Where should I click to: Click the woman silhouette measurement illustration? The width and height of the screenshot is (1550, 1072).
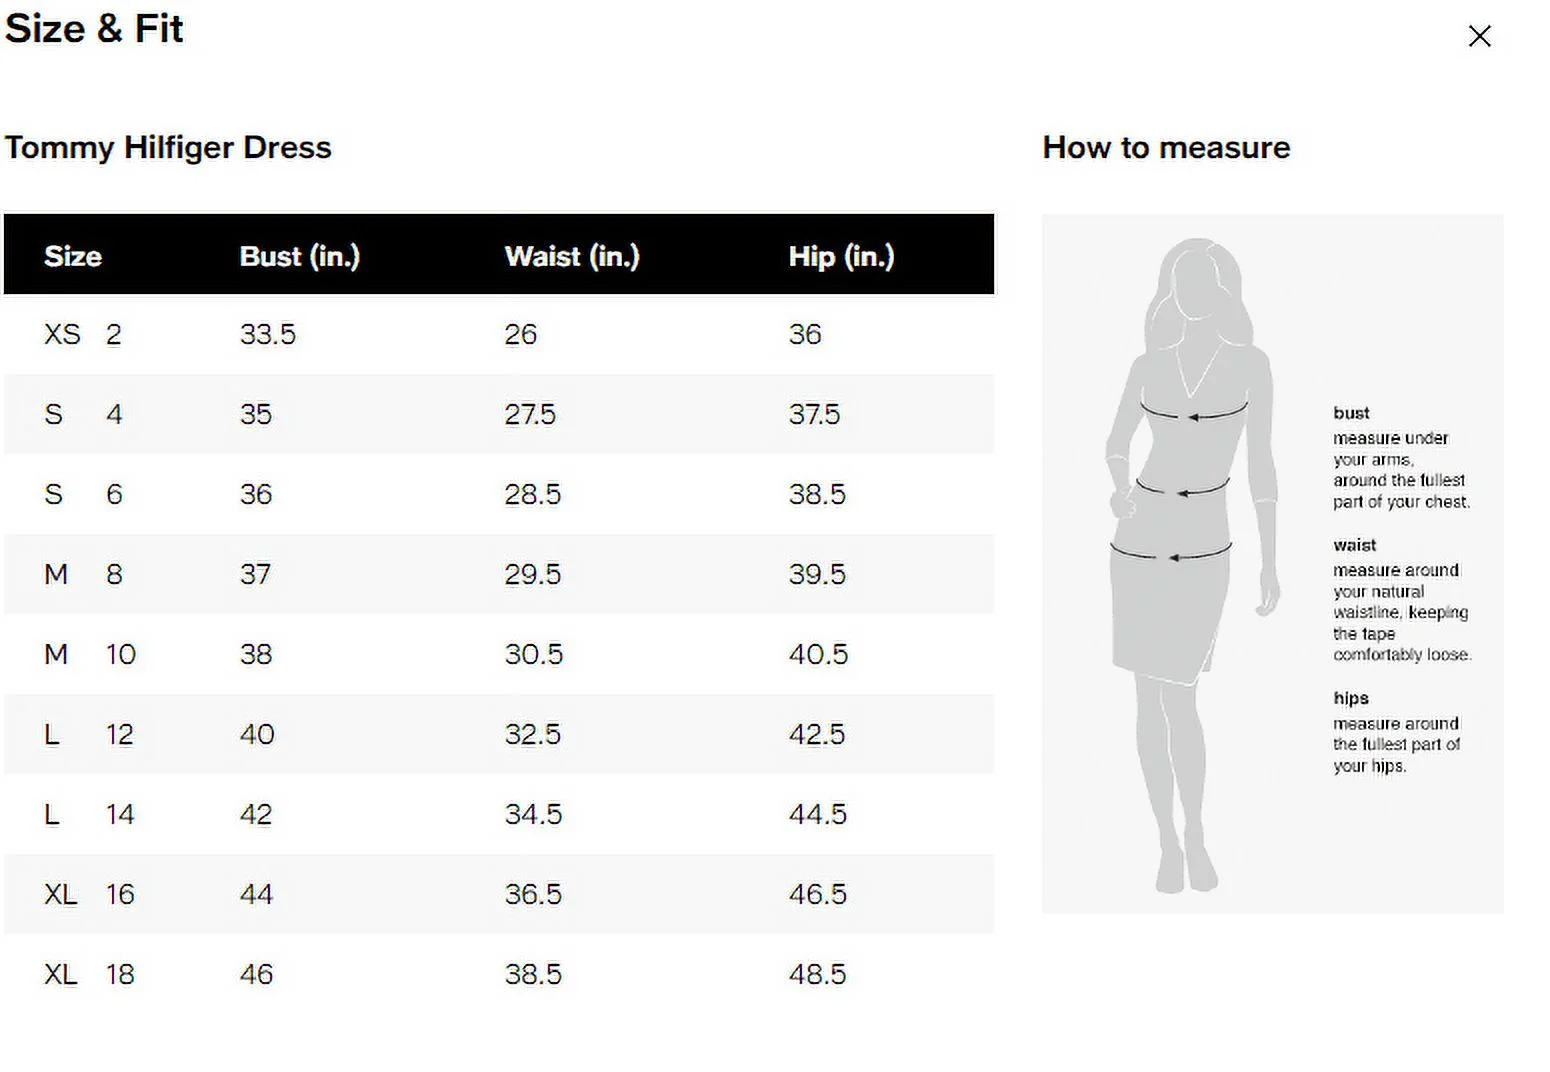[1190, 560]
